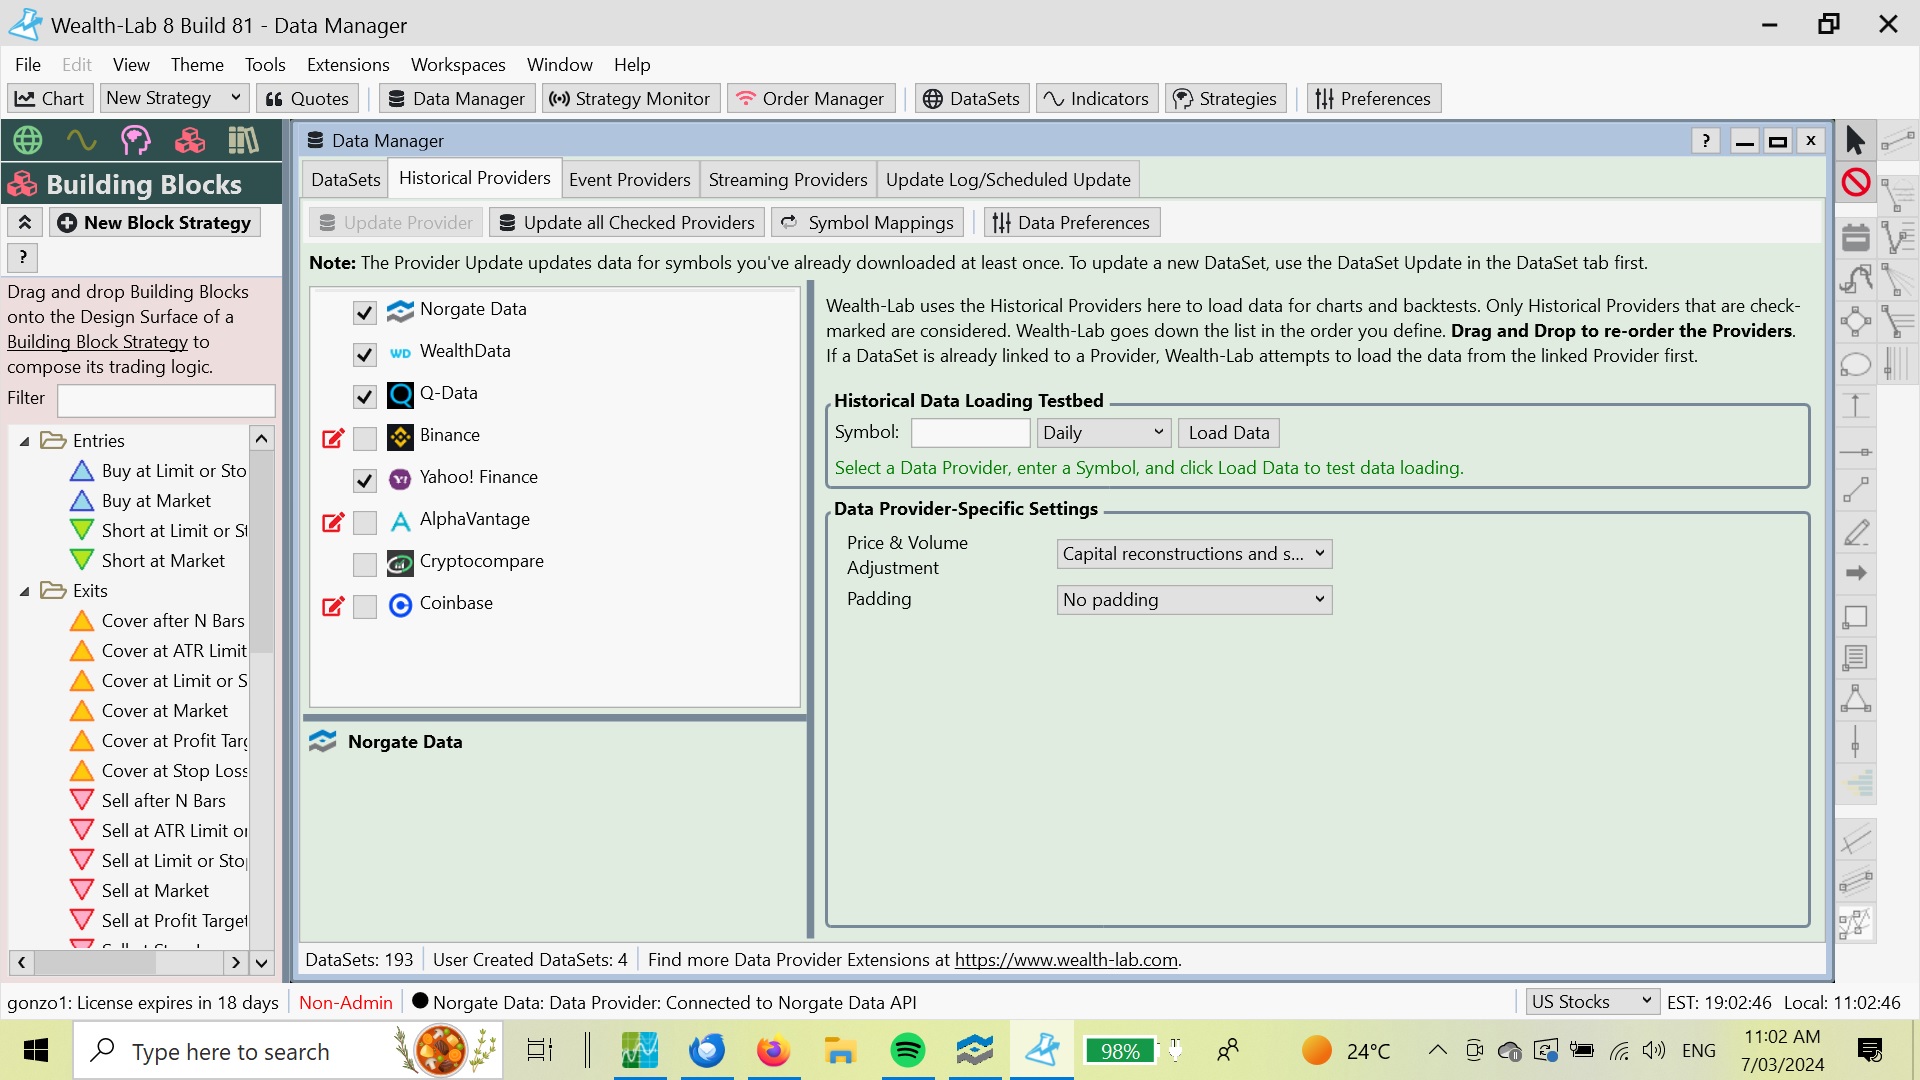
Task: Select the text note drawing tool
Action: 1855,657
